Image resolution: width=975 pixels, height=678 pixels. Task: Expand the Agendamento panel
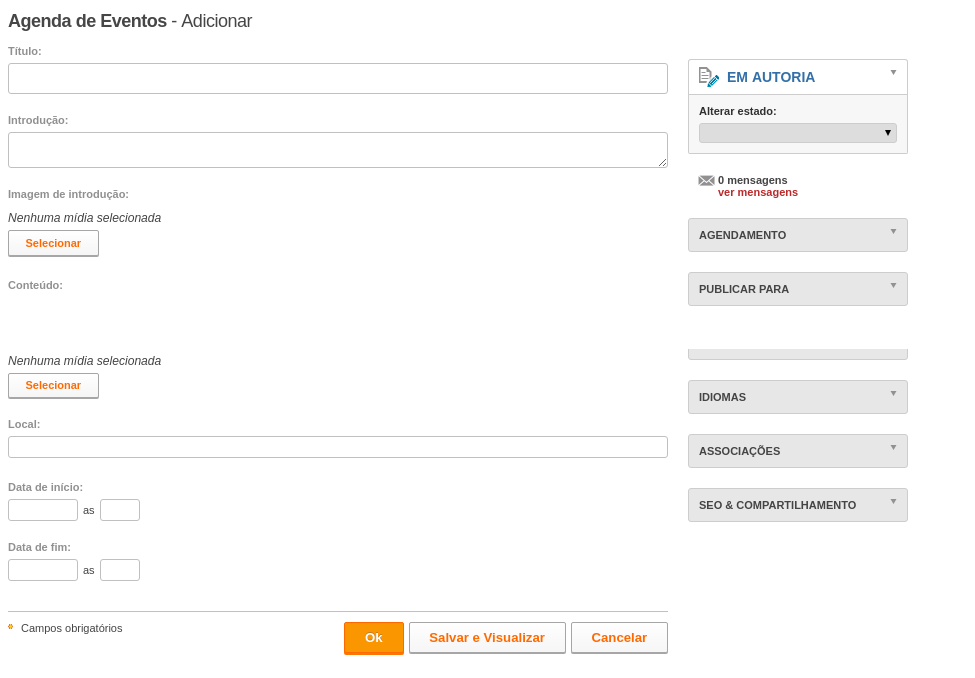[x=798, y=235]
